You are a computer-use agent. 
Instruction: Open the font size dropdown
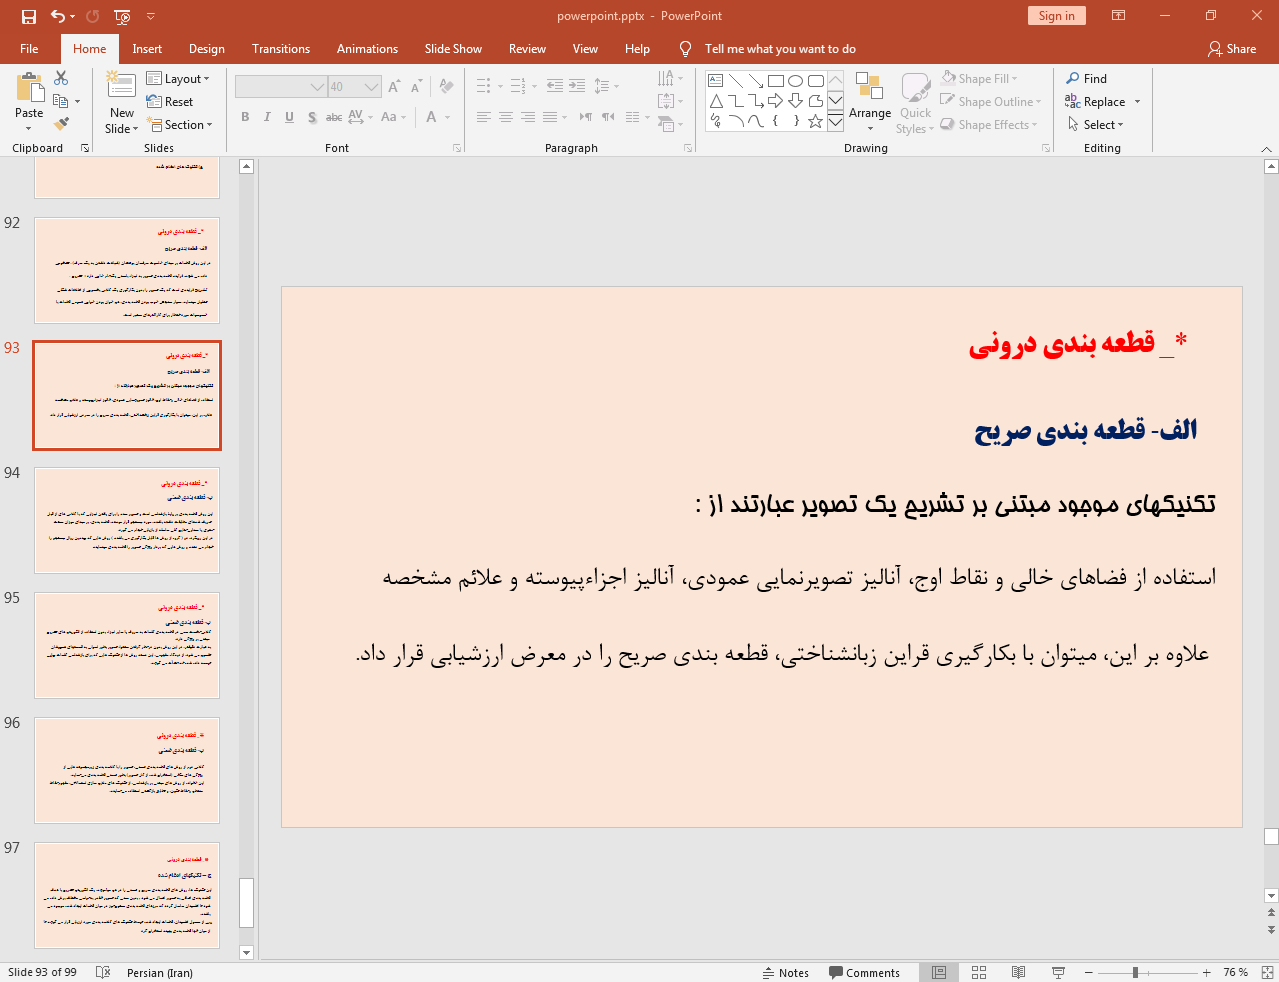pos(371,87)
